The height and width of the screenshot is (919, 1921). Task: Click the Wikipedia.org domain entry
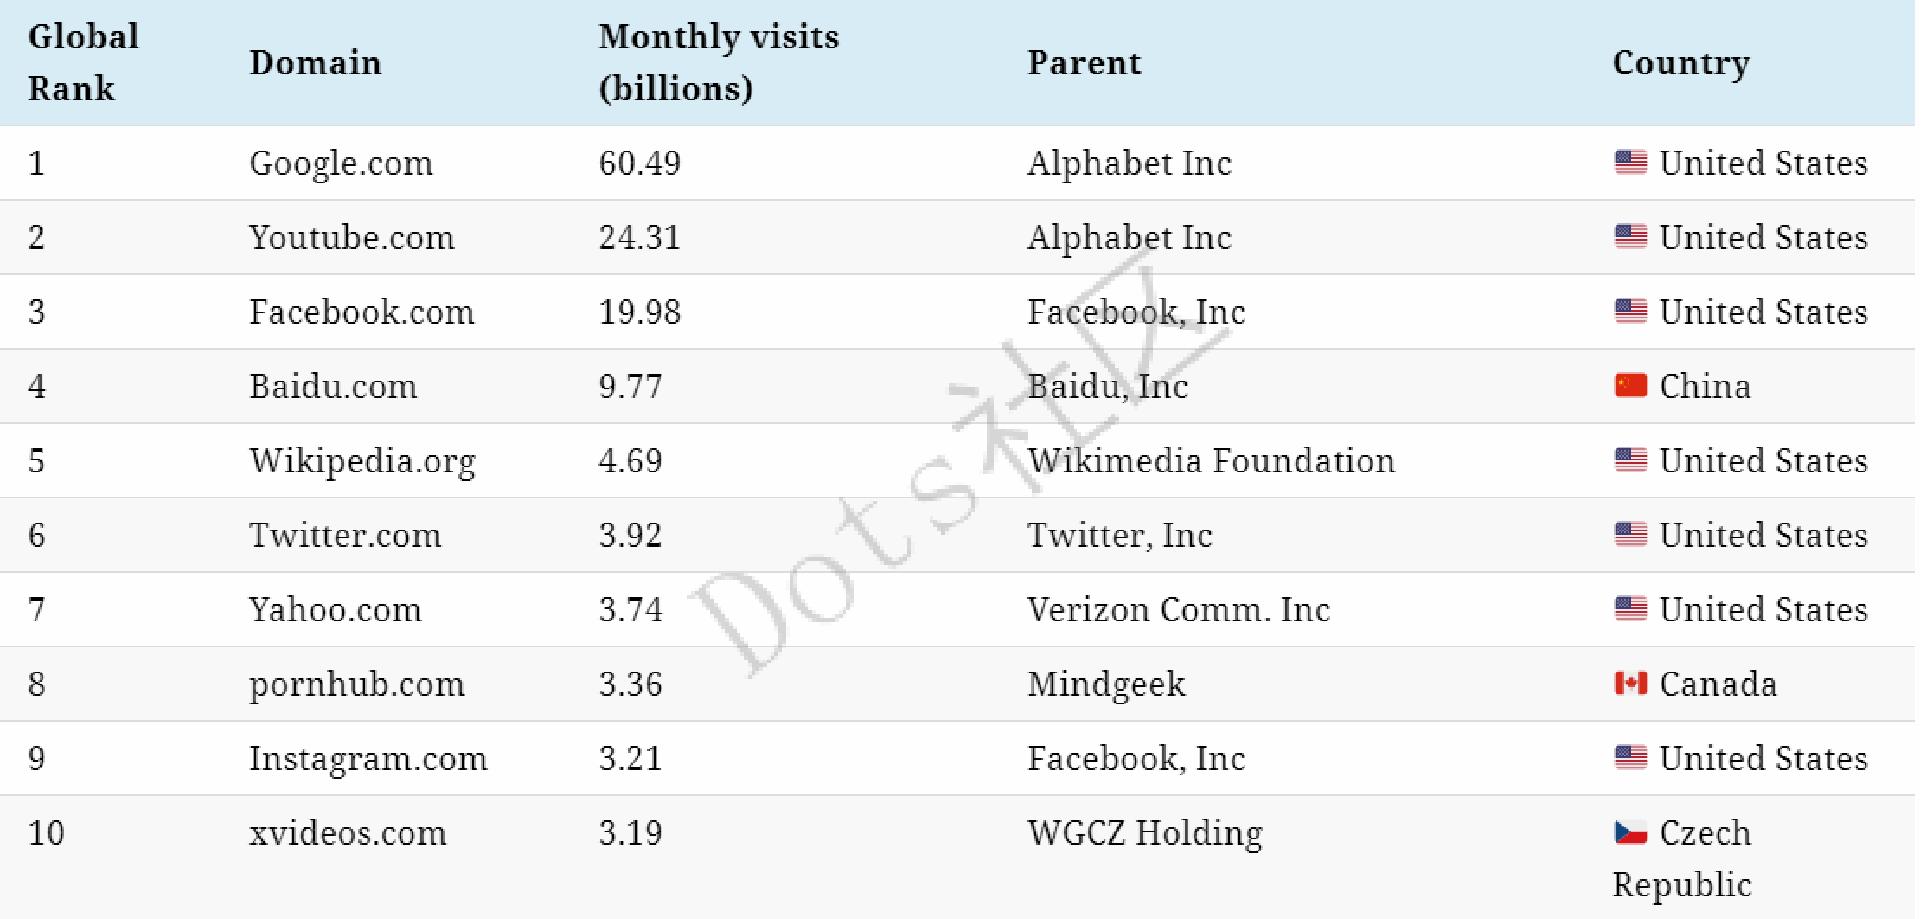362,461
